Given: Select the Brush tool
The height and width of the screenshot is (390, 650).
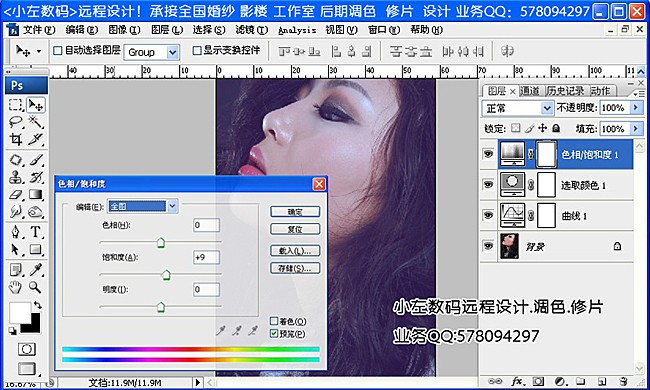Looking at the screenshot, I should coord(36,160).
